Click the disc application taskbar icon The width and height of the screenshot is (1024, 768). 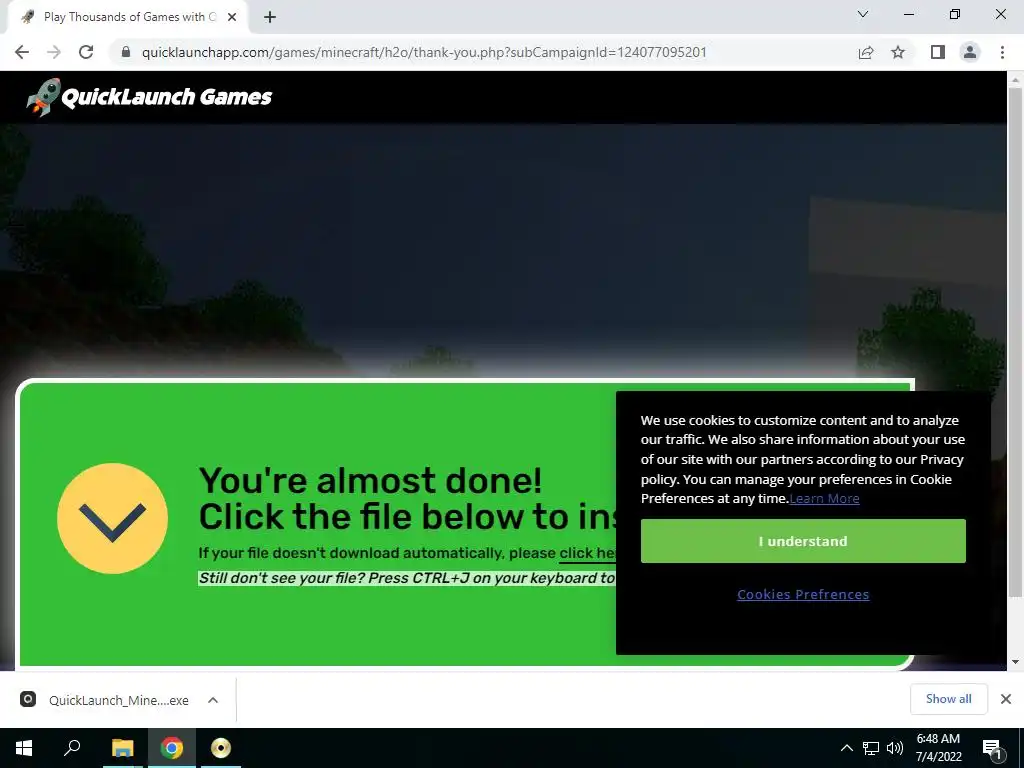221,748
